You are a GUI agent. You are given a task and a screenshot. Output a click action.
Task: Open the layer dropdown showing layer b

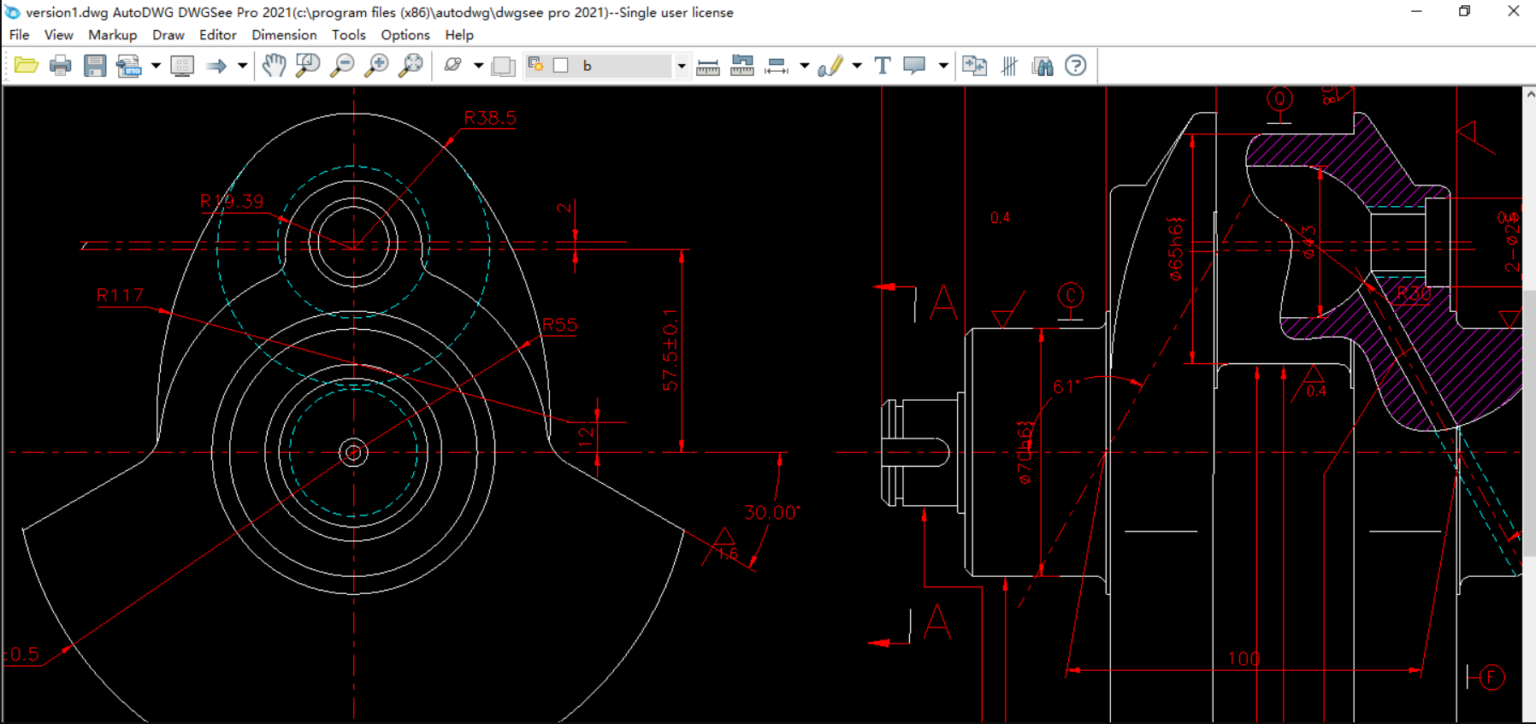point(682,65)
